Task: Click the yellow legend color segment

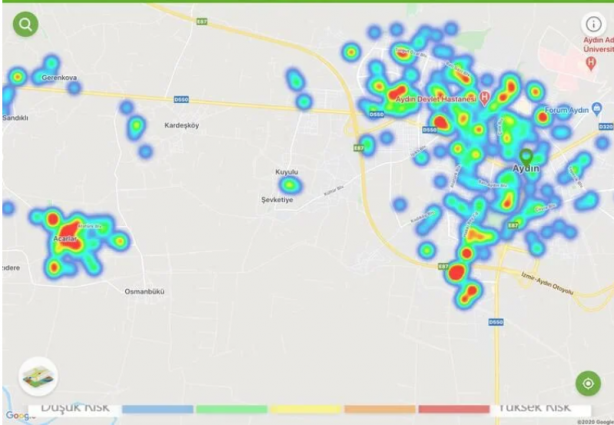Action: click(x=306, y=409)
